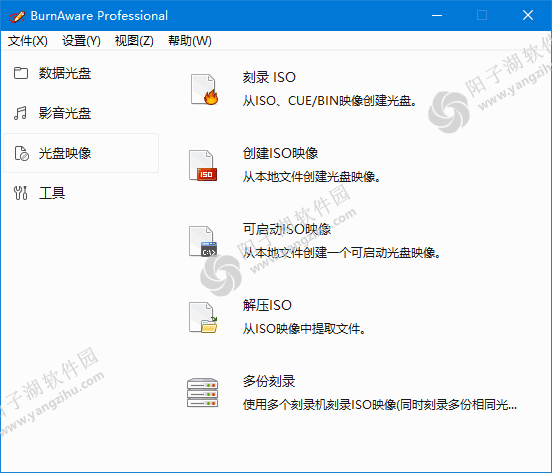Switch to the 影音光盘 category
Image resolution: width=552 pixels, height=473 pixels.
coord(81,113)
